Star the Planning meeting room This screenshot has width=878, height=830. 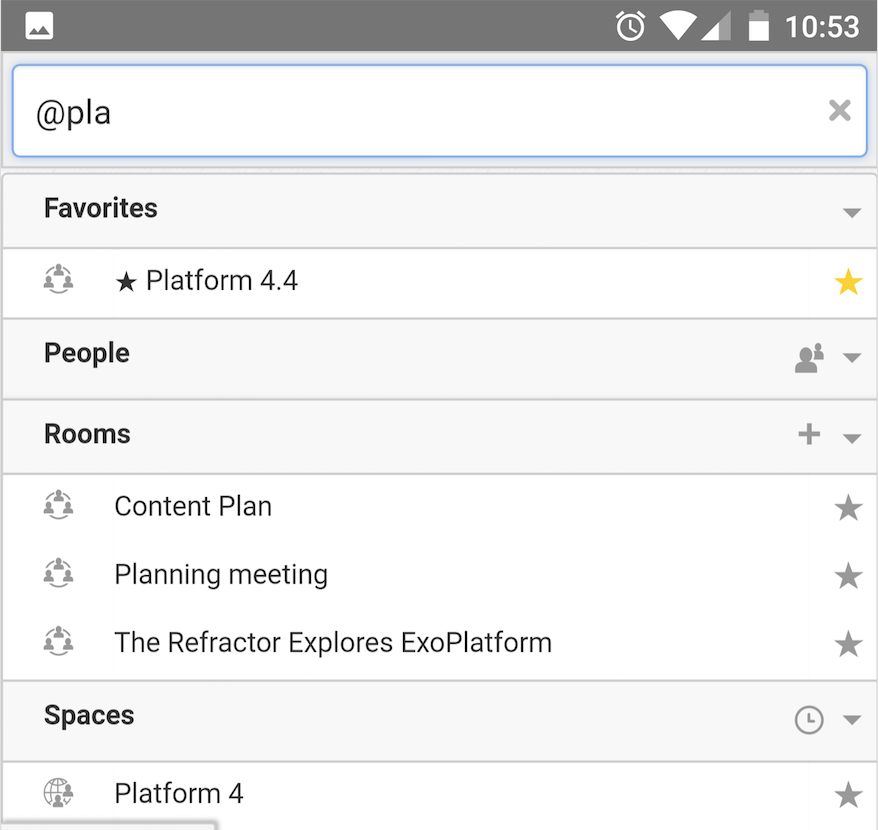(848, 576)
